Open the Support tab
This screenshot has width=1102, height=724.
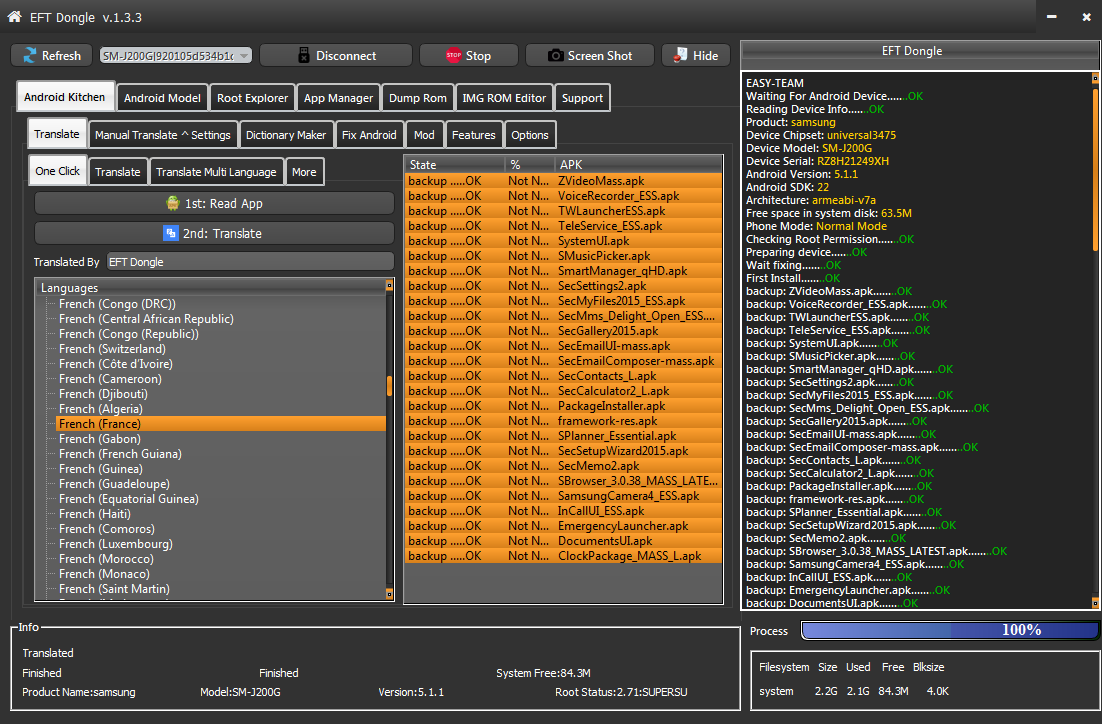pos(582,98)
